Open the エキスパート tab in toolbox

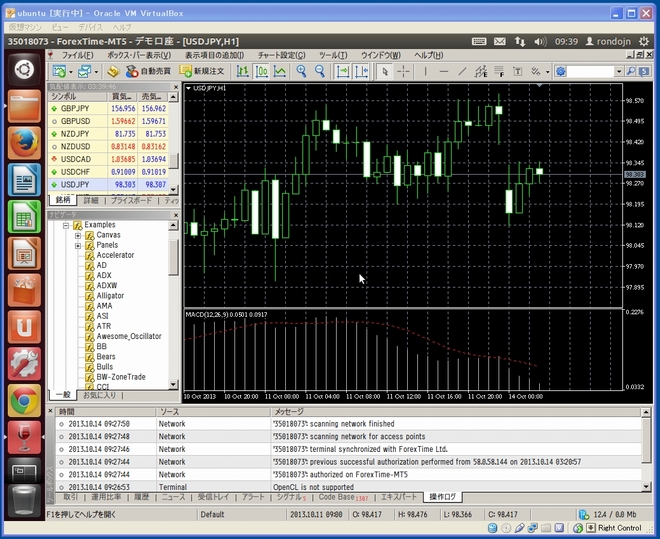coord(399,497)
